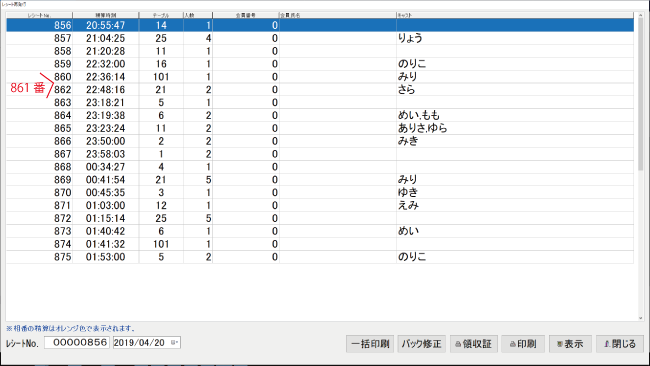Screen dimensions: 650x366
Task: Select receipt row 869
Action: (320, 179)
